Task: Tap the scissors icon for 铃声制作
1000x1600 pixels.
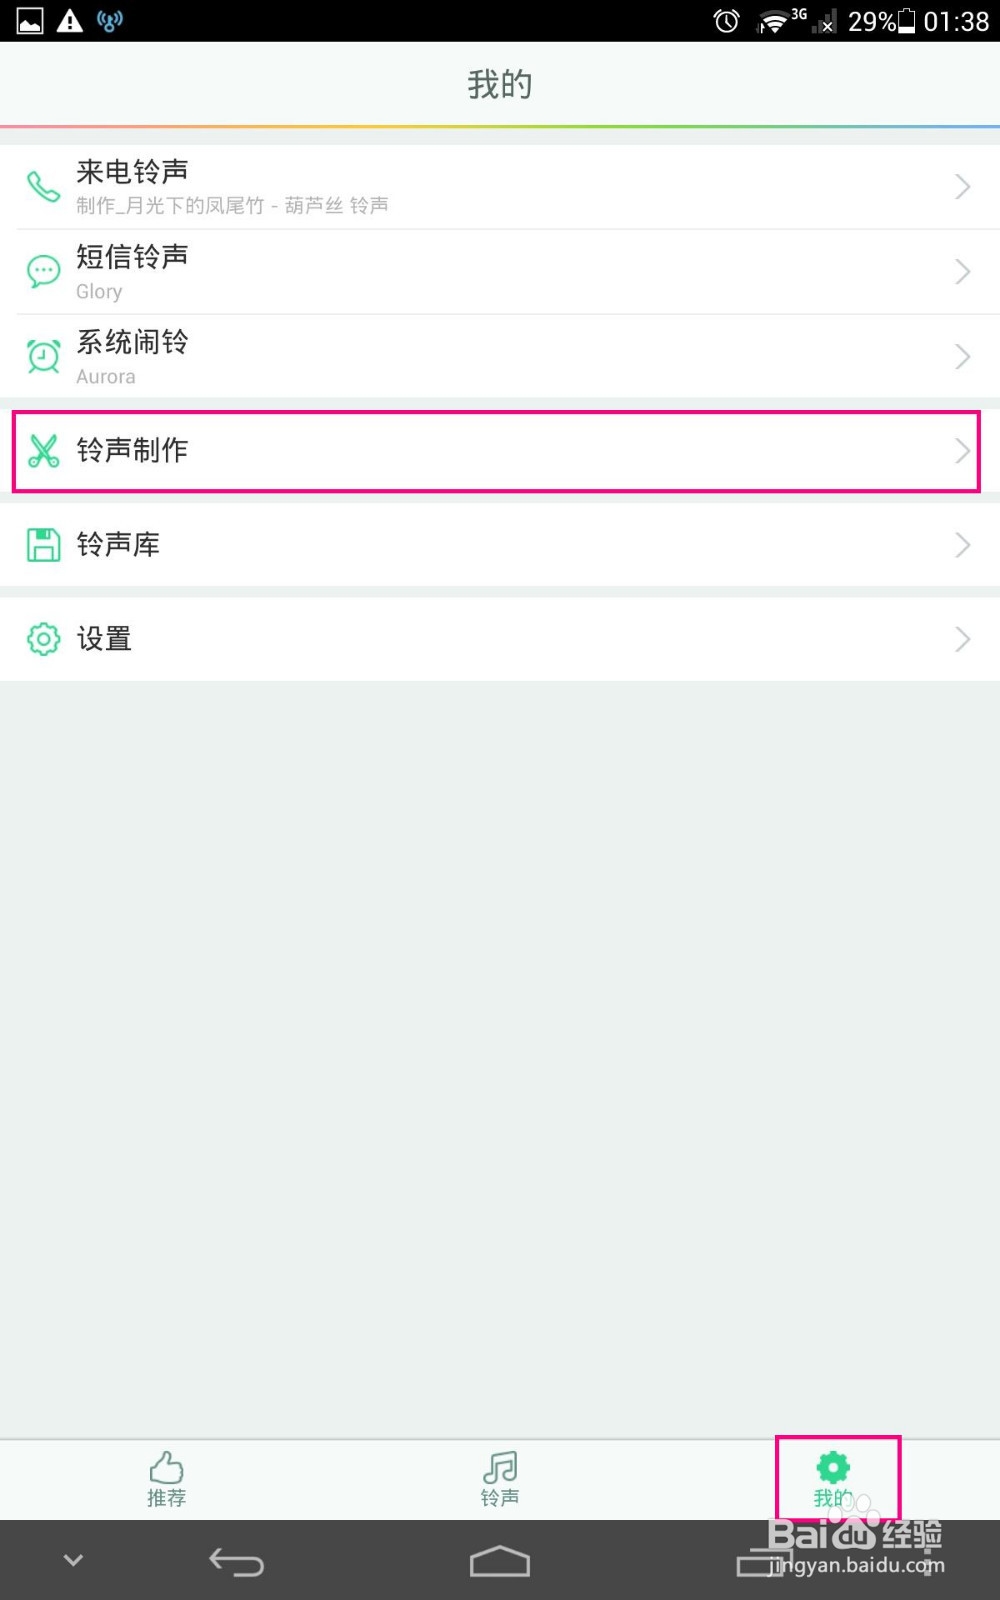Action: pos(43,451)
